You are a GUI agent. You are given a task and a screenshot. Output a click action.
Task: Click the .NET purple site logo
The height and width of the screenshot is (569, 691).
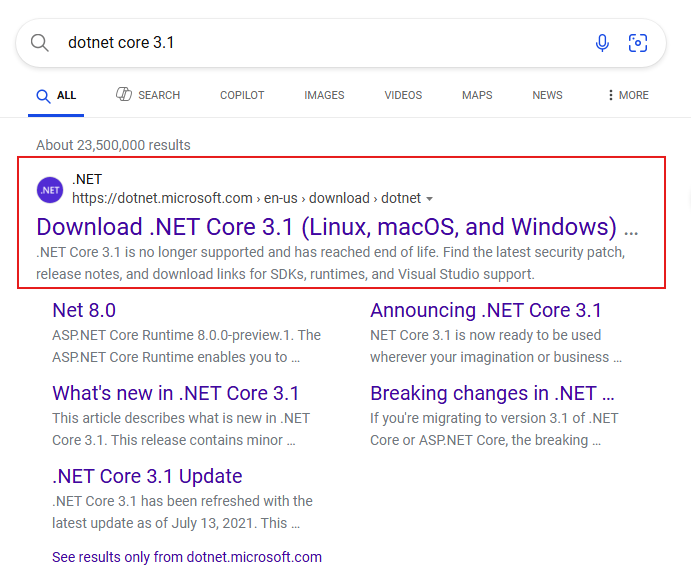[50, 190]
